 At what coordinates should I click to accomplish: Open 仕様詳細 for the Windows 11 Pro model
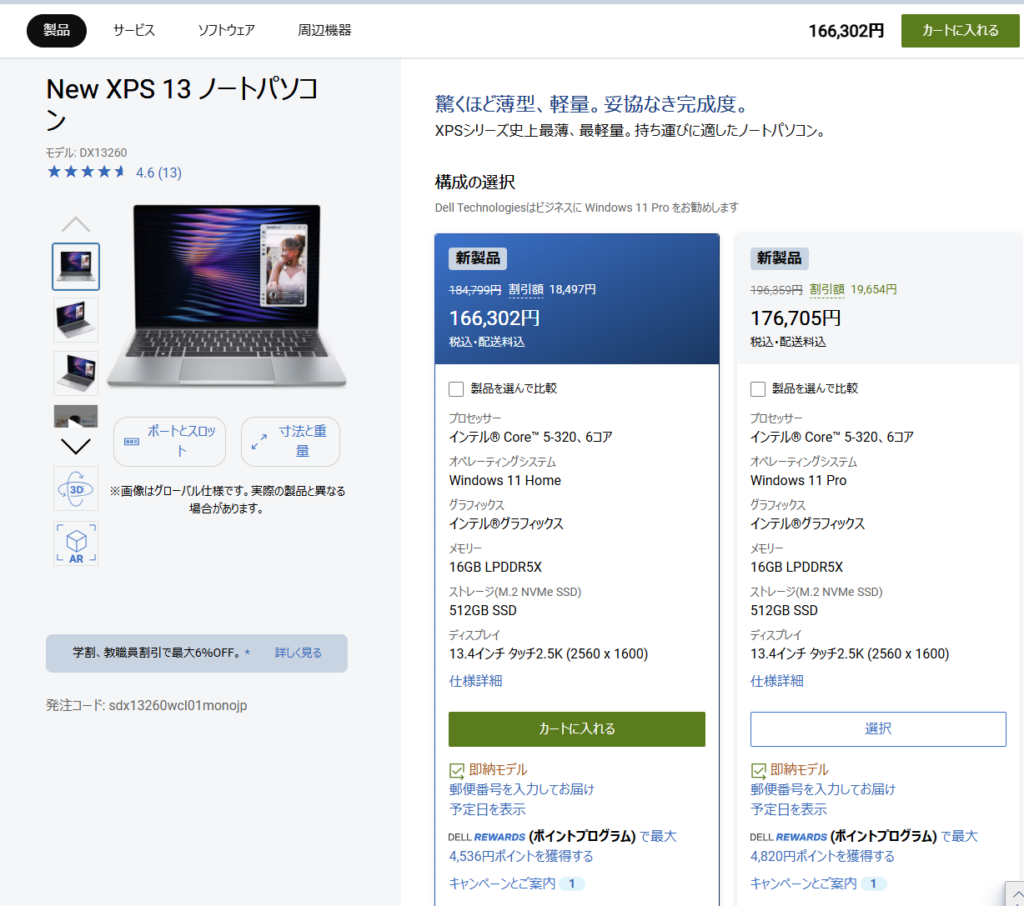[776, 681]
